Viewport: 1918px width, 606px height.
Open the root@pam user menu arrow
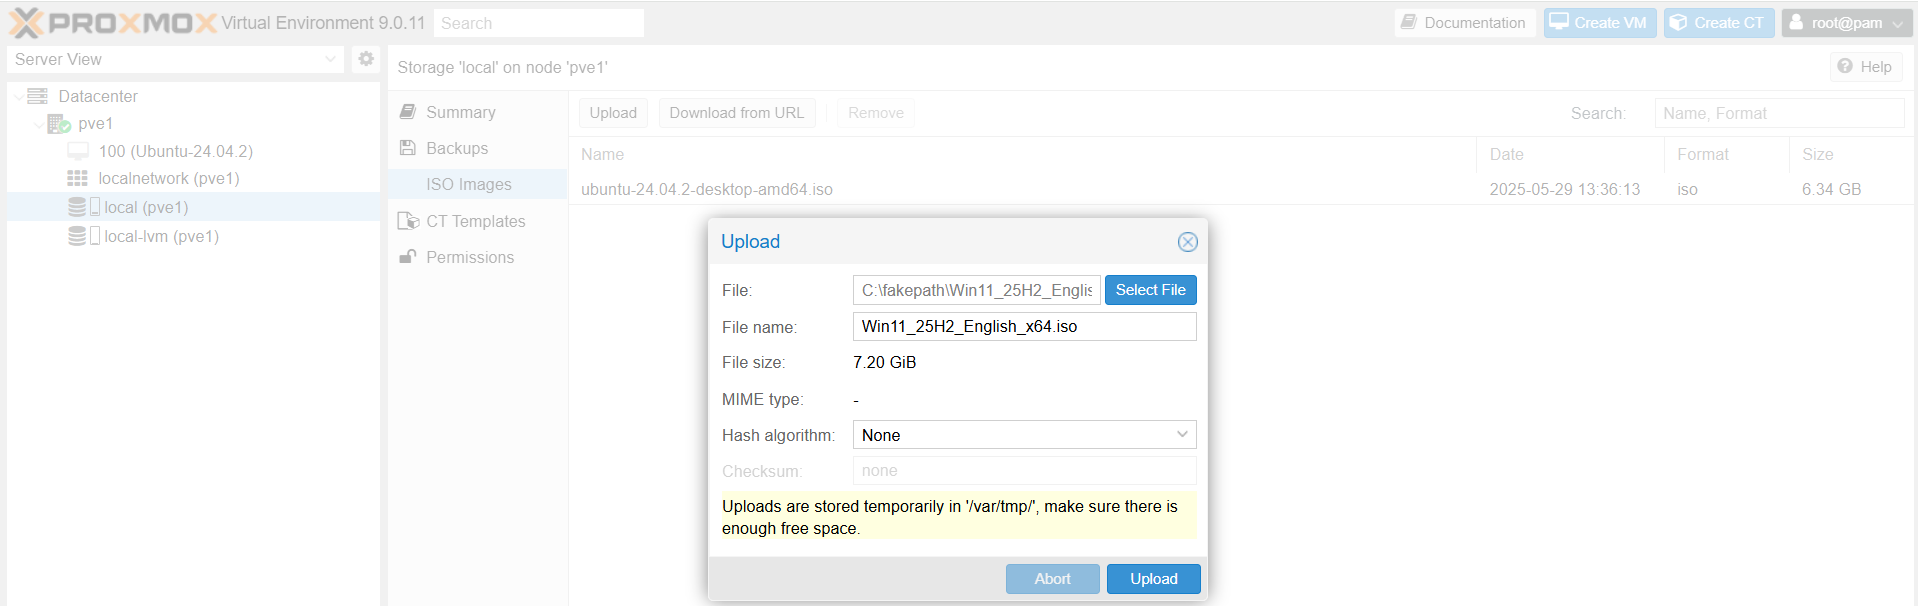tap(1899, 23)
